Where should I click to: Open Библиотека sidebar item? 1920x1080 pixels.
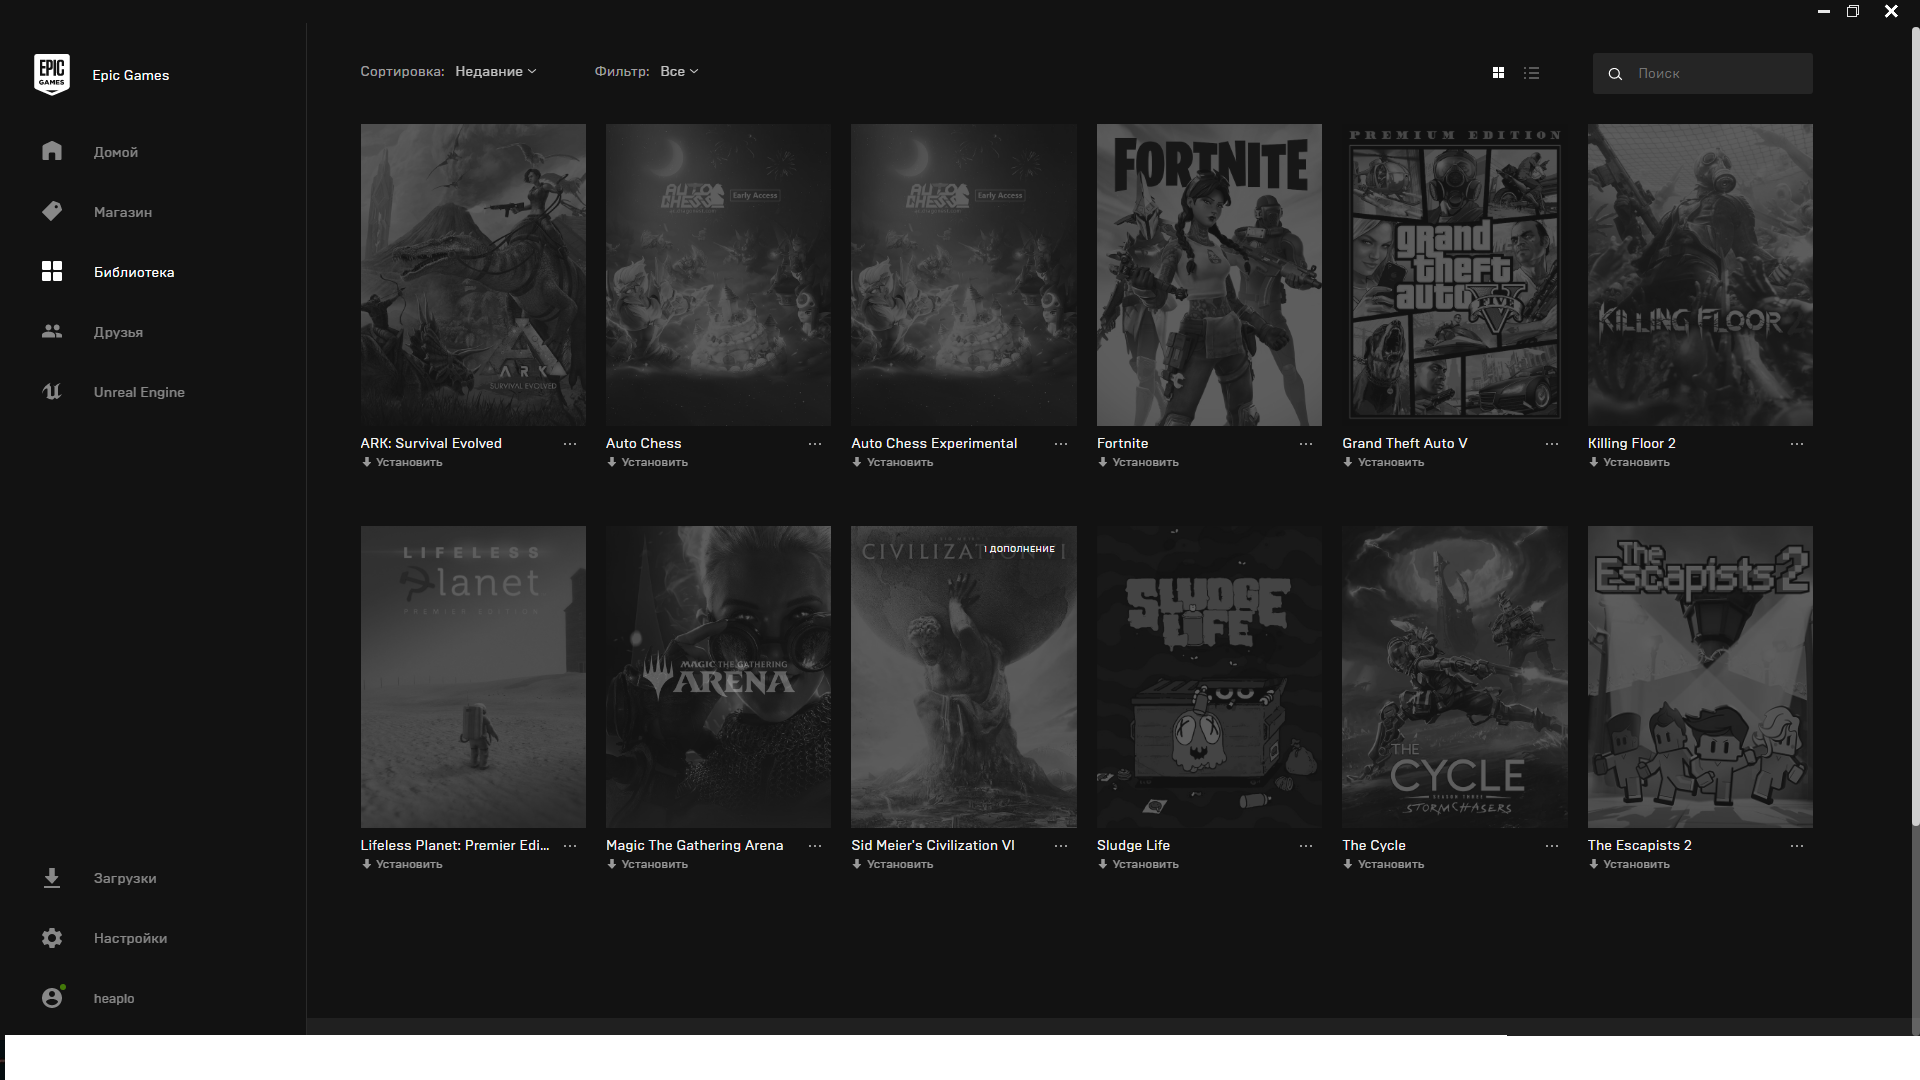[134, 272]
